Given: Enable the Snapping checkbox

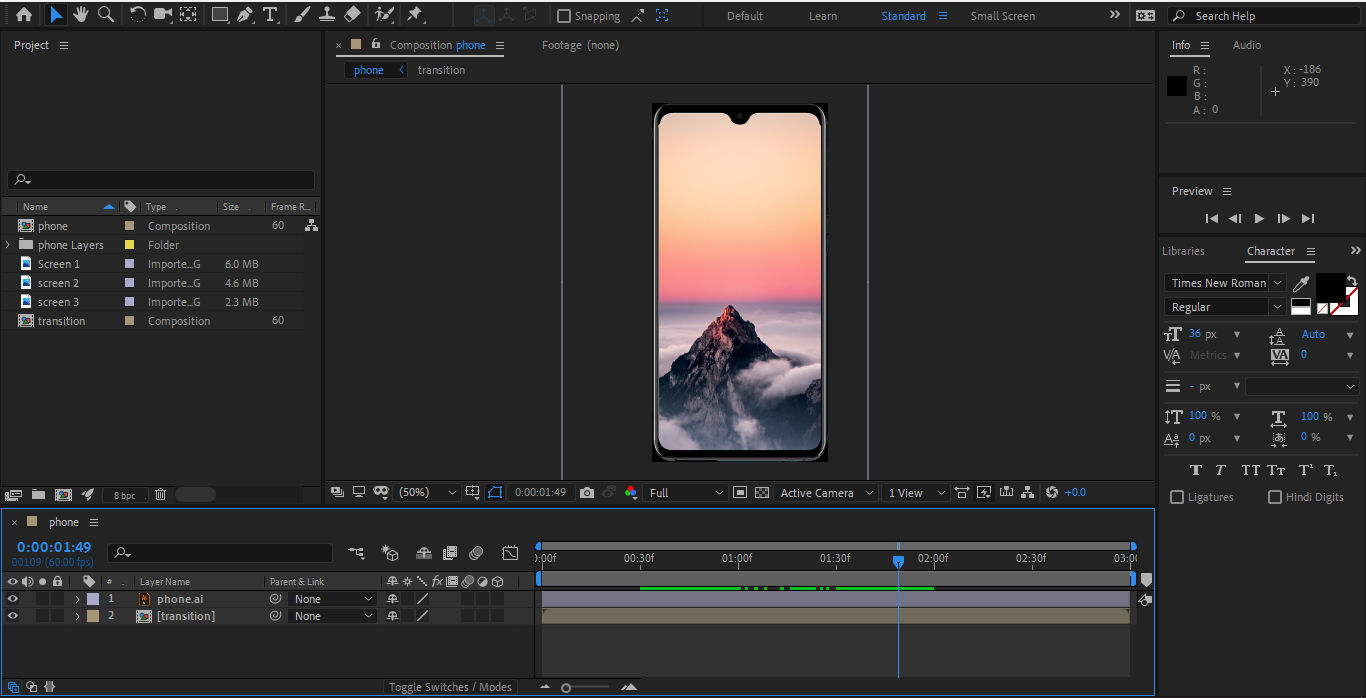Looking at the screenshot, I should (x=564, y=16).
